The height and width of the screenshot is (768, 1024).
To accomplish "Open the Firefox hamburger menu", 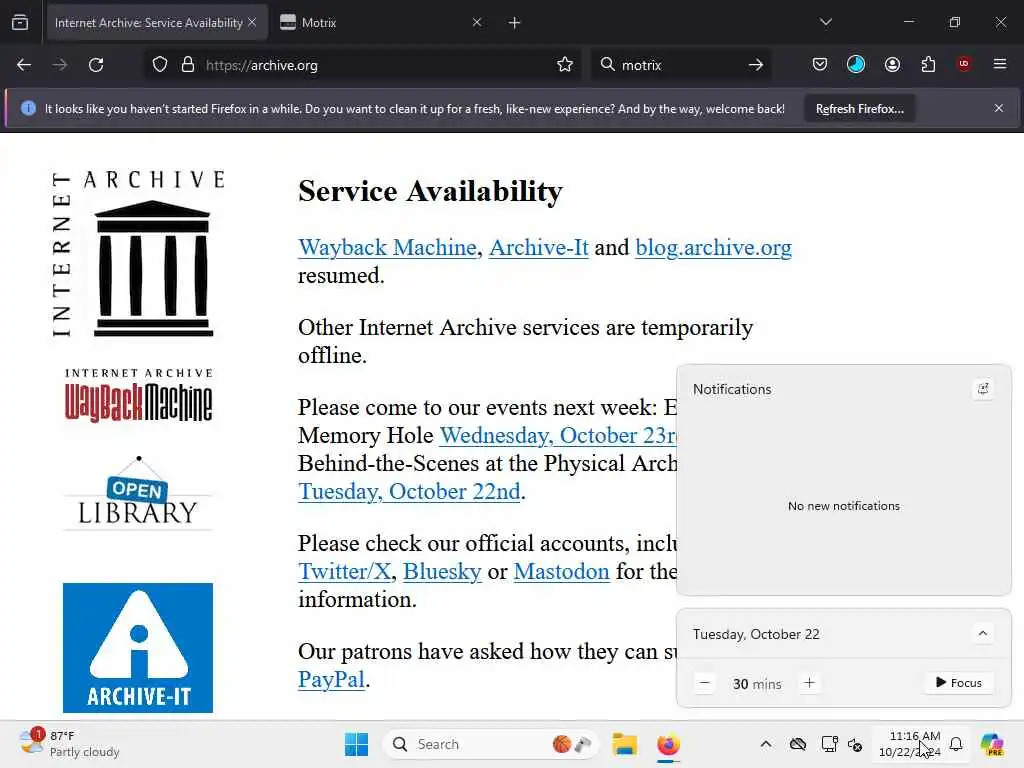I will (1000, 64).
